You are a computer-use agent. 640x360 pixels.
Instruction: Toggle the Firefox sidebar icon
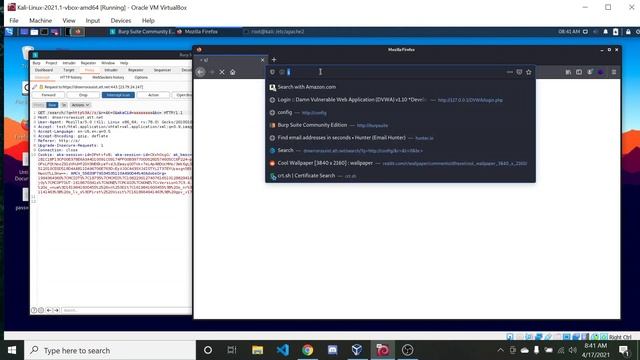coord(579,72)
